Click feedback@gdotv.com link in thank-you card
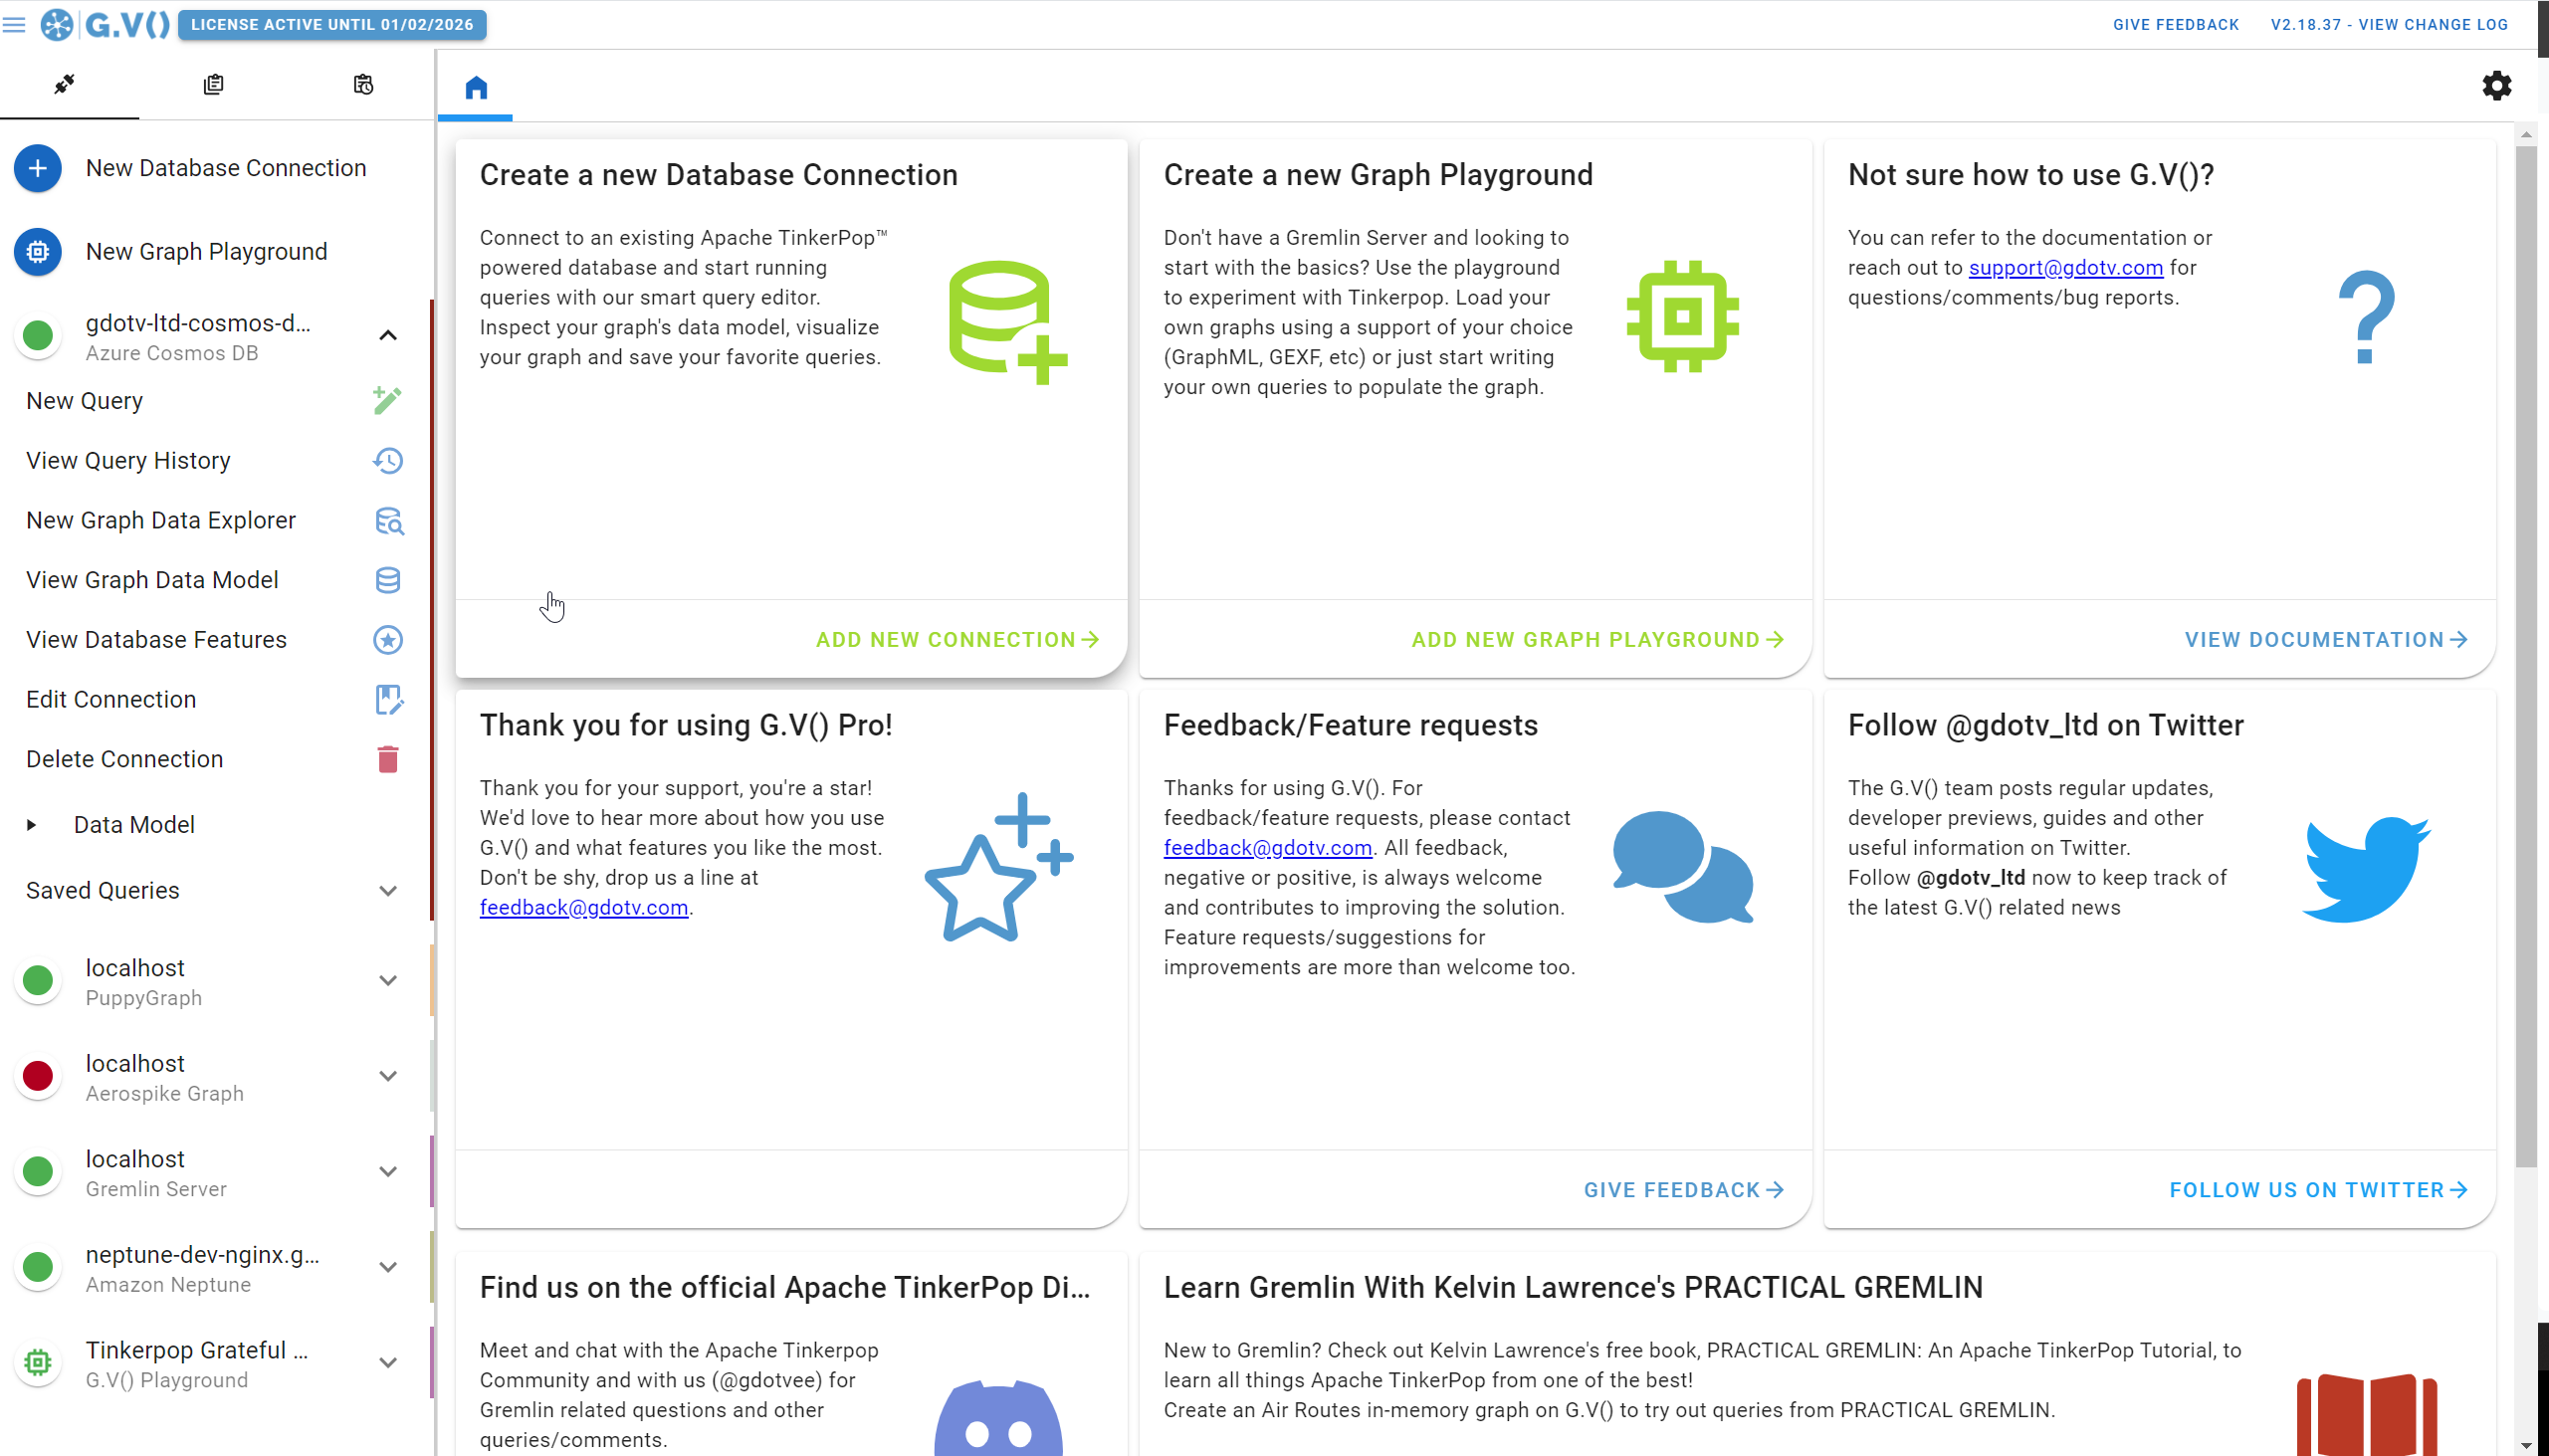2549x1456 pixels. click(x=584, y=907)
